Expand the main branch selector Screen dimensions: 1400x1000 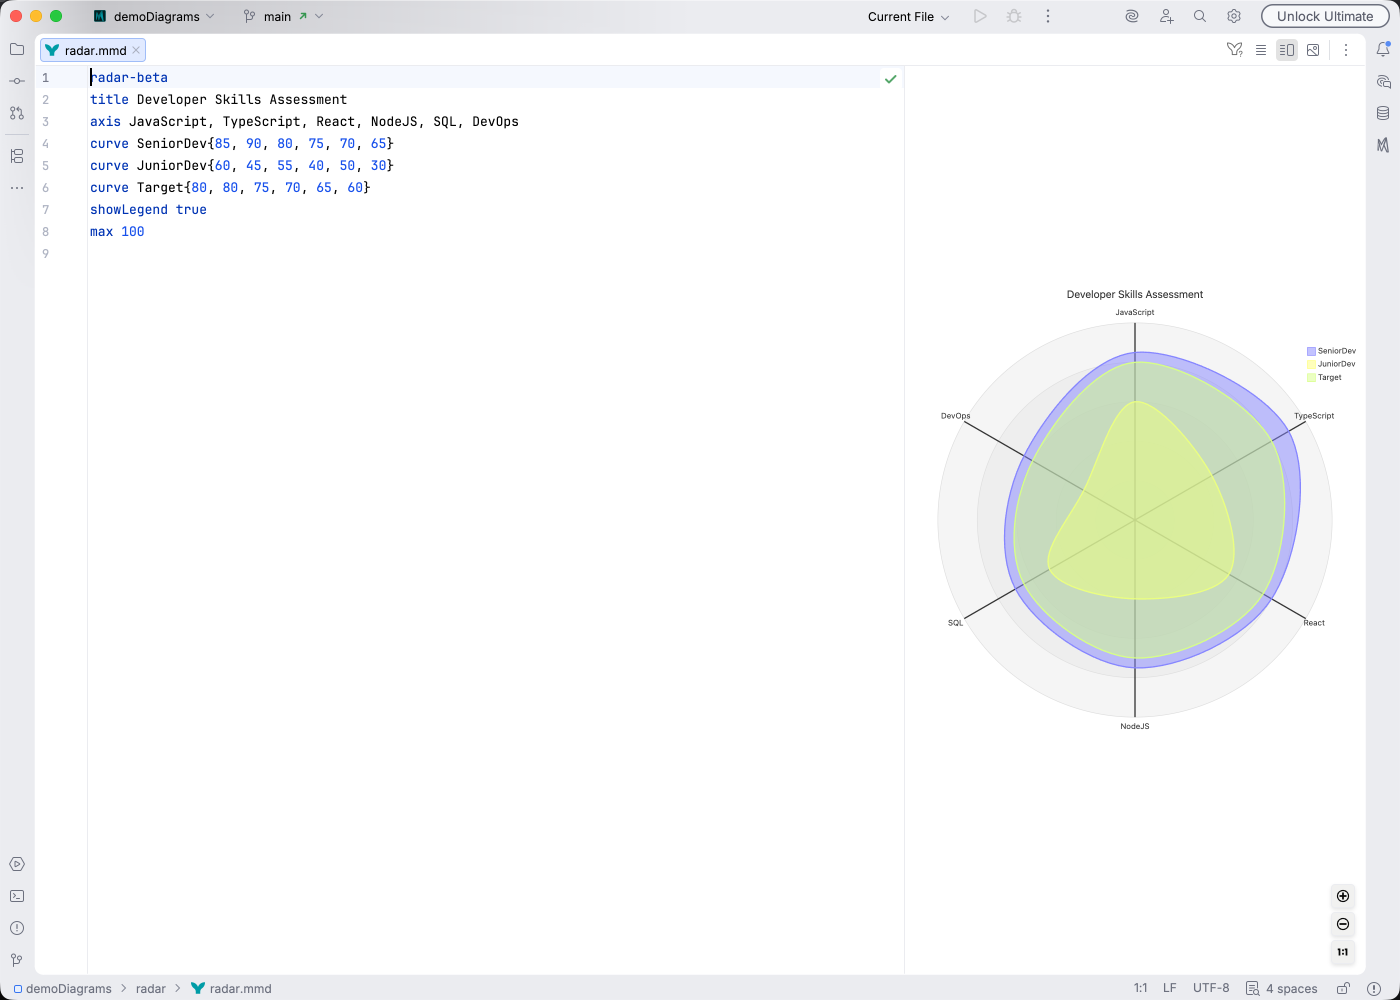[277, 16]
